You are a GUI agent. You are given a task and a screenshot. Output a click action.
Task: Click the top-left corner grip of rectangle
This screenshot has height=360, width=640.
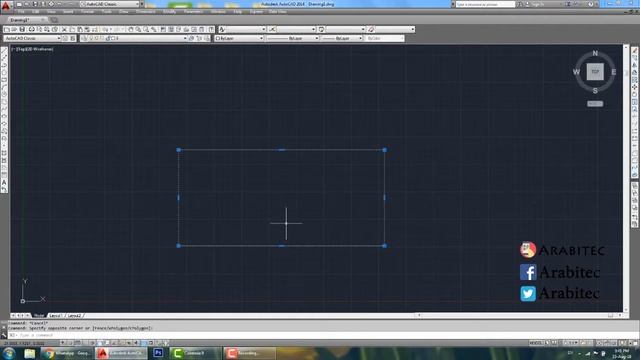click(x=178, y=150)
